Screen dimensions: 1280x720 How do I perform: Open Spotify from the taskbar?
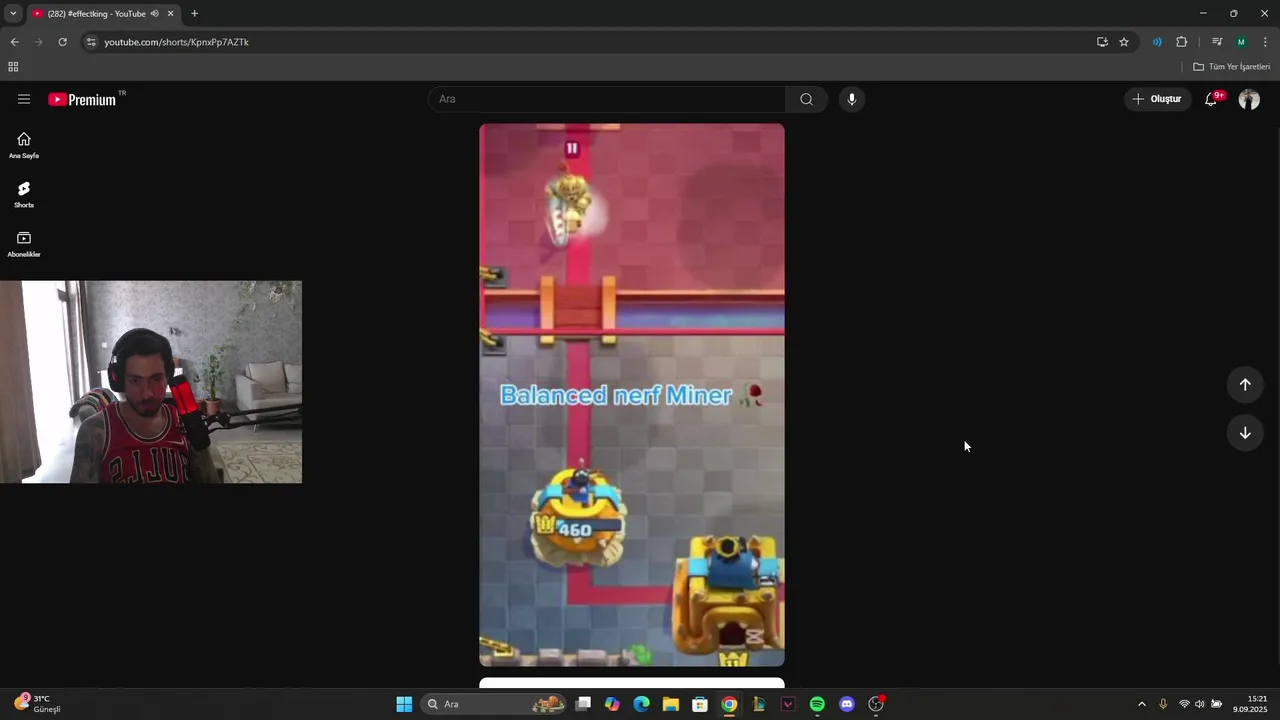[817, 704]
